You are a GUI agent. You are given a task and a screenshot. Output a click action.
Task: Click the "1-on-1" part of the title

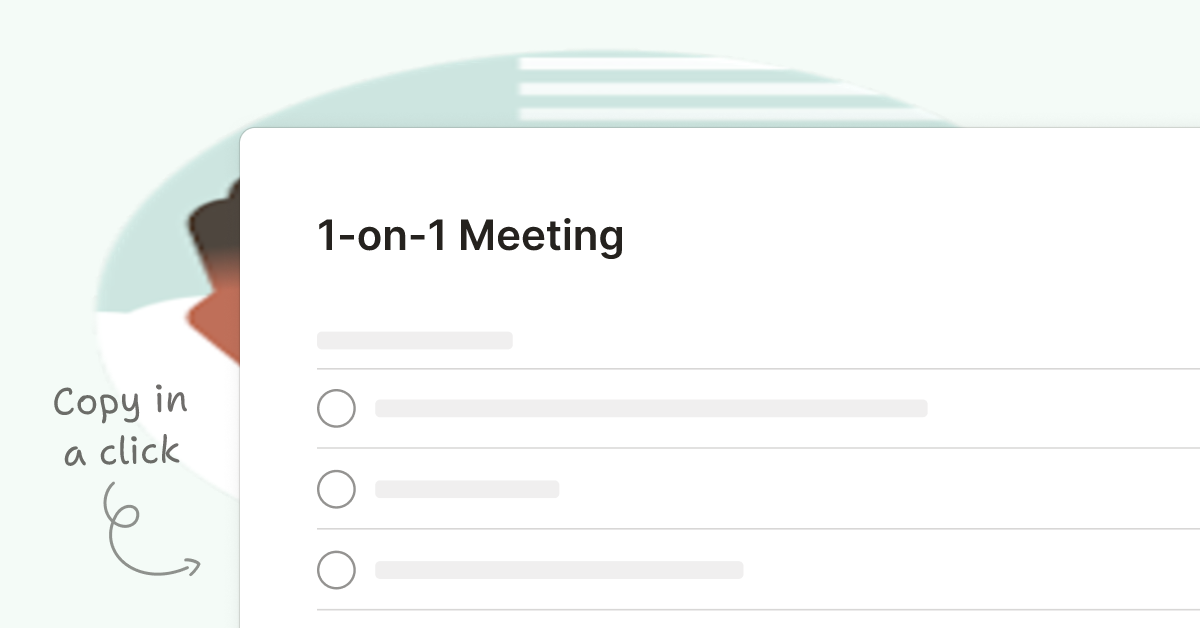(382, 236)
